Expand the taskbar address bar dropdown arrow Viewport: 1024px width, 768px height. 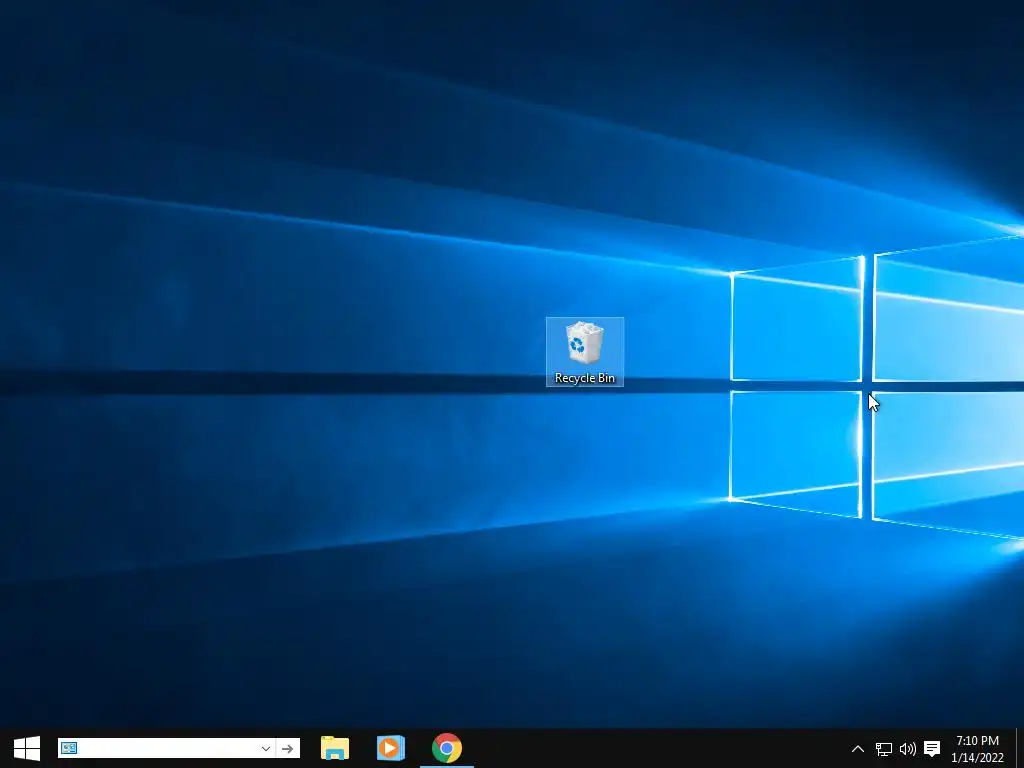(x=266, y=748)
